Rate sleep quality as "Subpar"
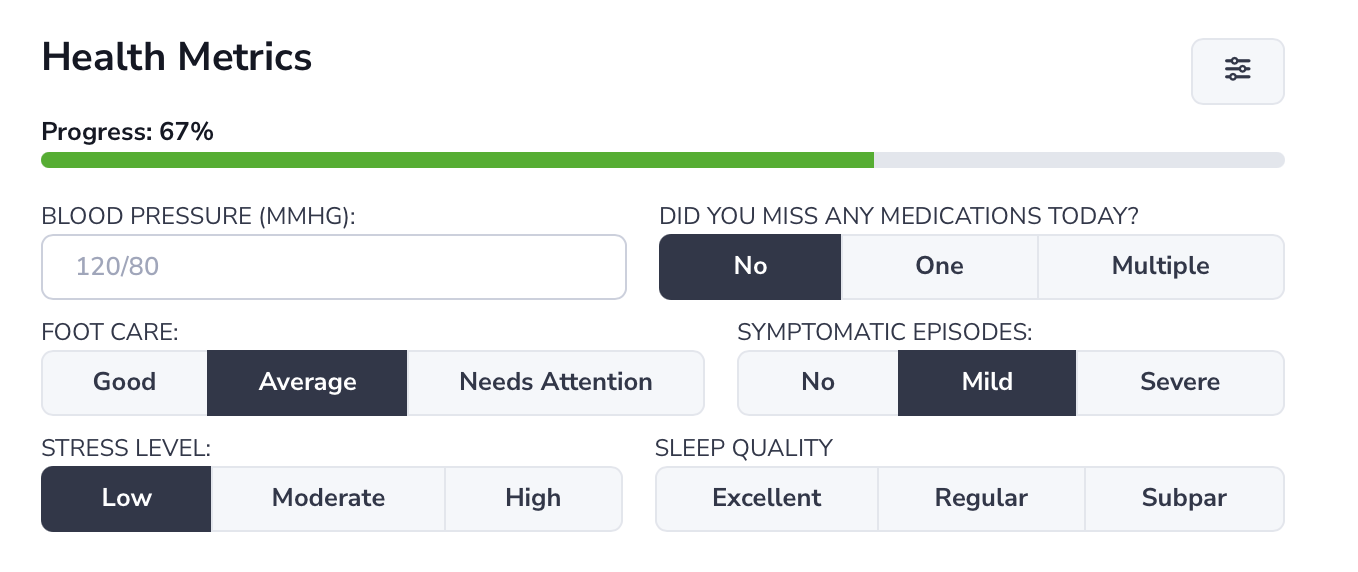This screenshot has width=1358, height=572. [x=1184, y=499]
